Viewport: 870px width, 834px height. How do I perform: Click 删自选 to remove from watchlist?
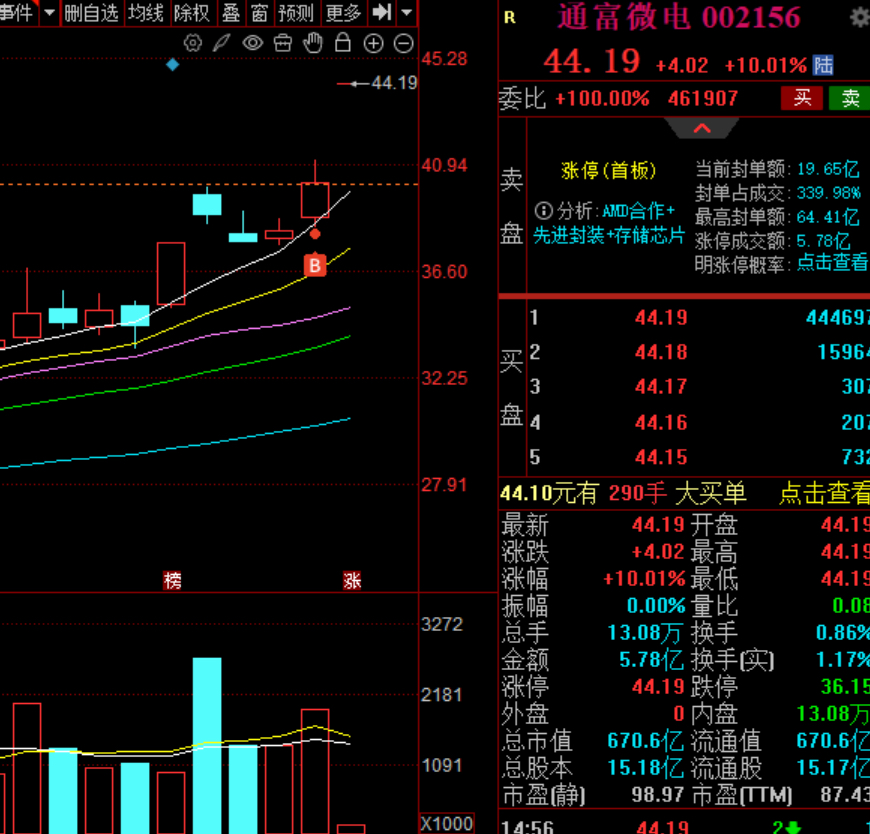pos(92,12)
